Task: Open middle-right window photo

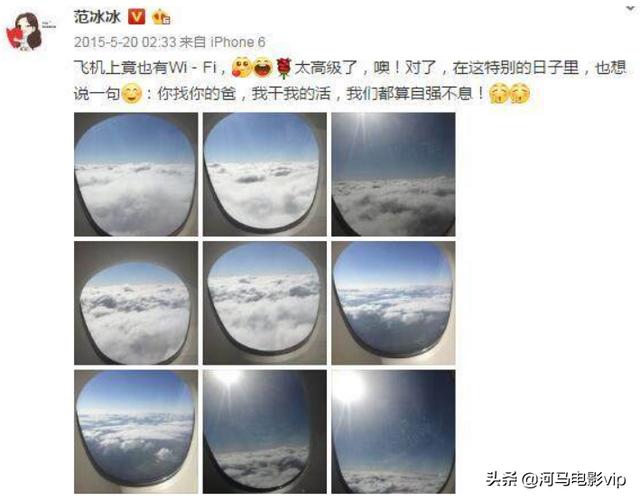Action: [x=393, y=303]
